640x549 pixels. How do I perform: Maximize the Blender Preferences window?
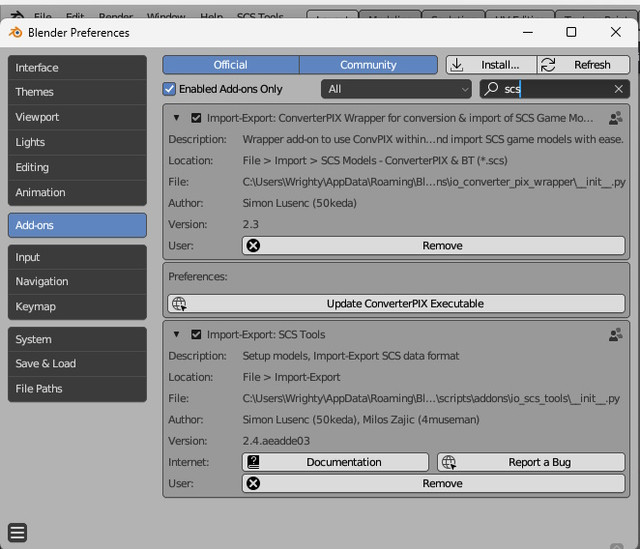click(x=571, y=32)
